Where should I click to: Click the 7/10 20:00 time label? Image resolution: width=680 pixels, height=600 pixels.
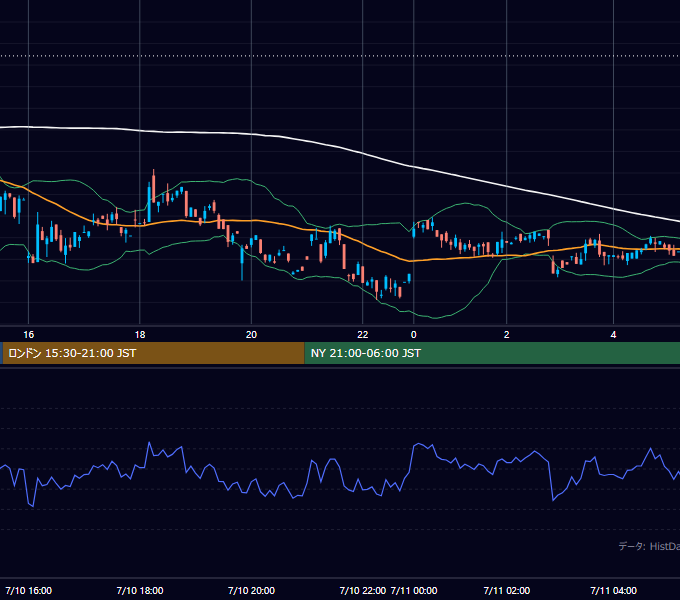click(251, 590)
